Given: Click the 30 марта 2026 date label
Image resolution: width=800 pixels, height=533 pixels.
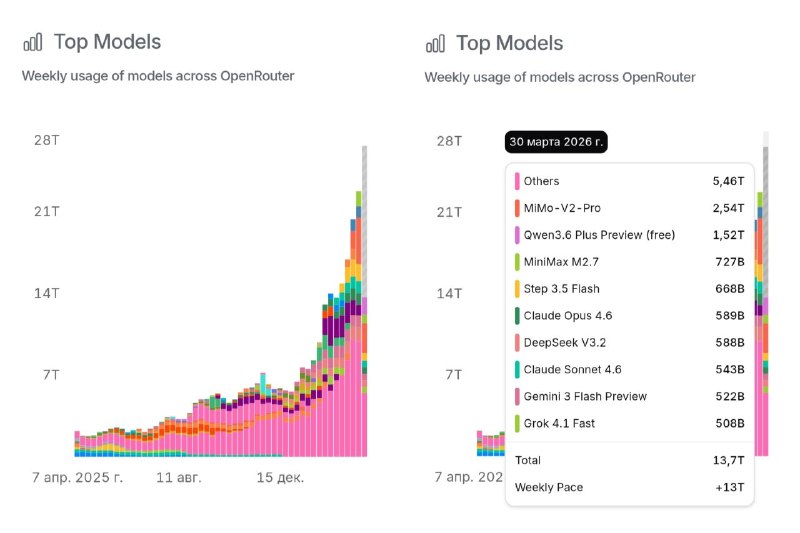Looking at the screenshot, I should pyautogui.click(x=555, y=141).
